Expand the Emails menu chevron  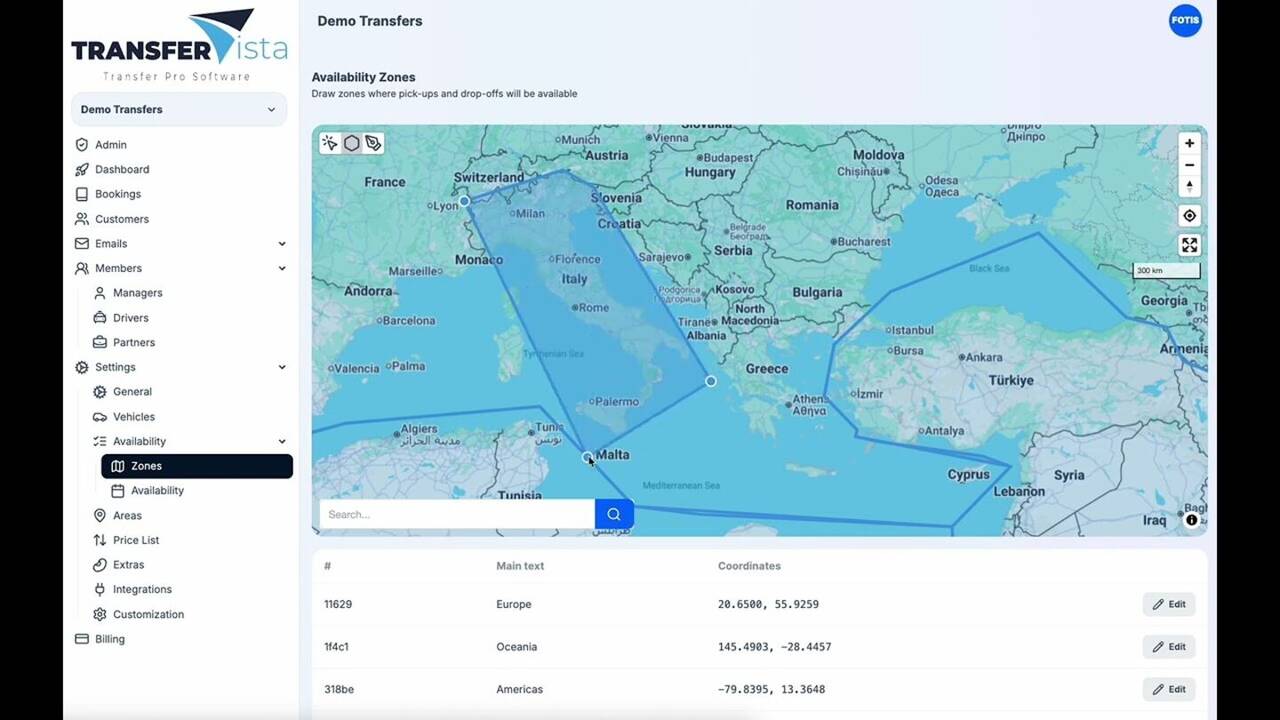click(282, 244)
